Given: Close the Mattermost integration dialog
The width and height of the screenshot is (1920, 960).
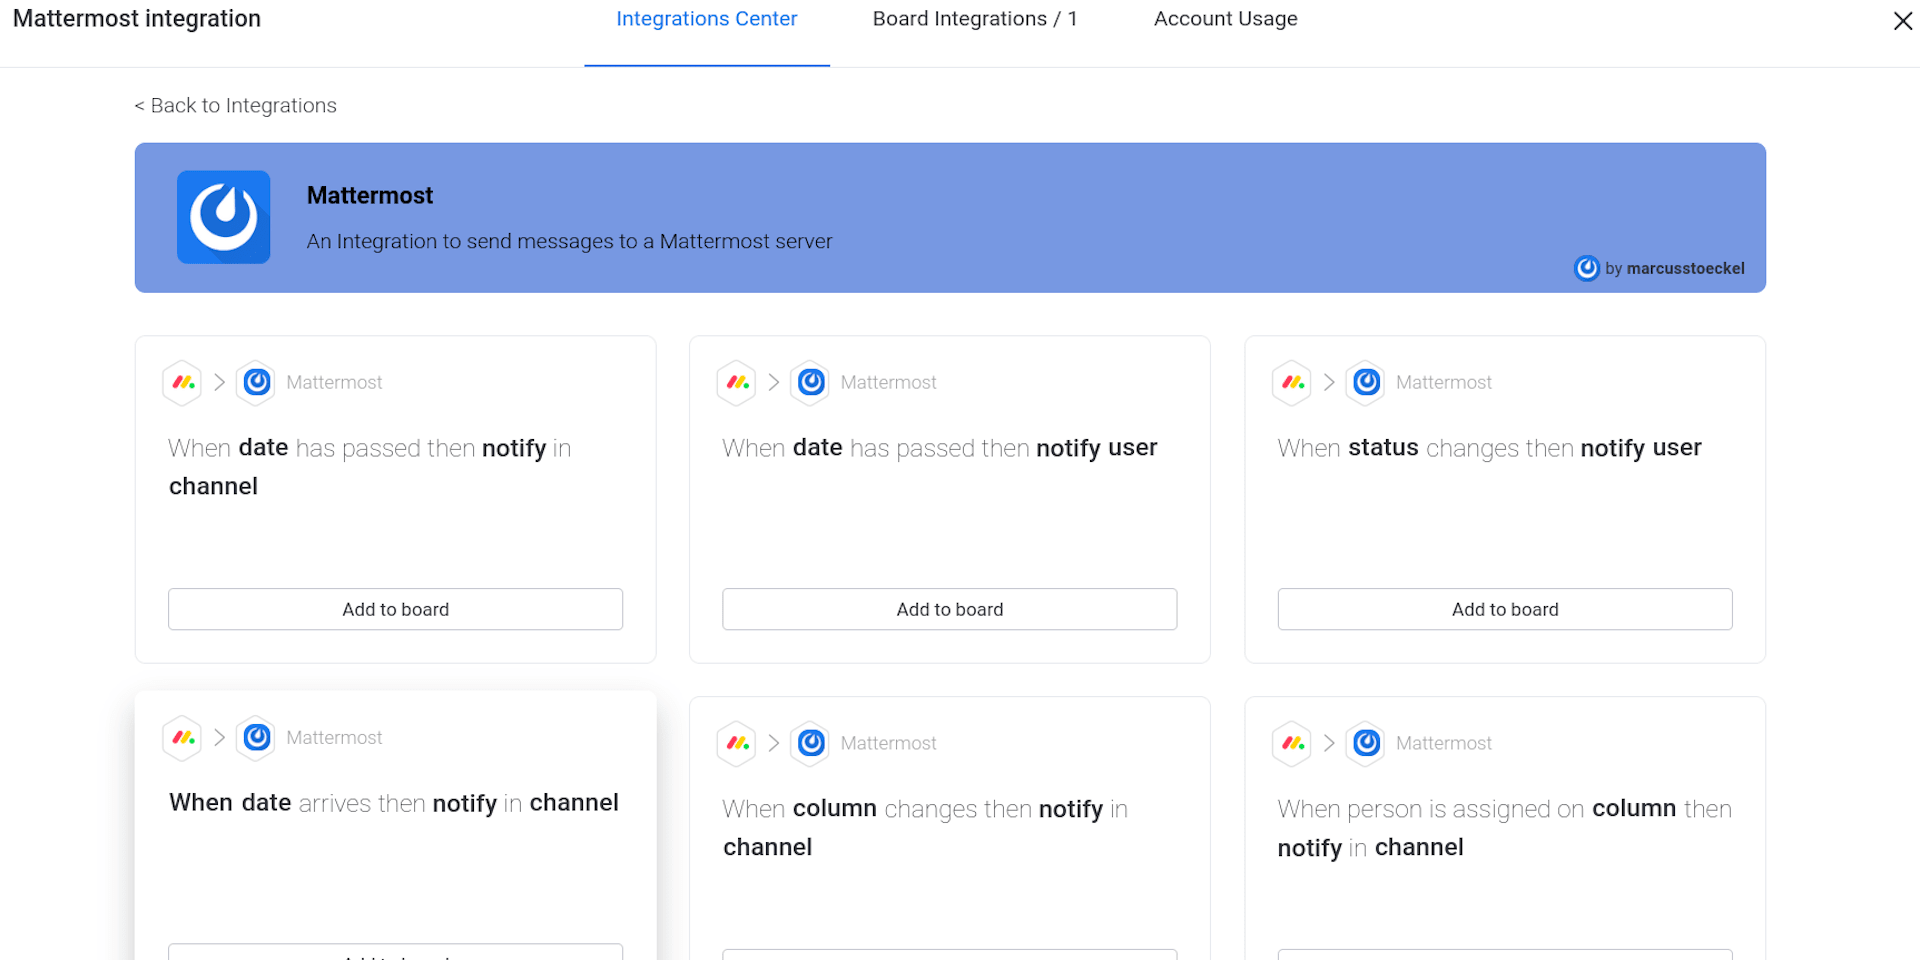Looking at the screenshot, I should pyautogui.click(x=1902, y=21).
